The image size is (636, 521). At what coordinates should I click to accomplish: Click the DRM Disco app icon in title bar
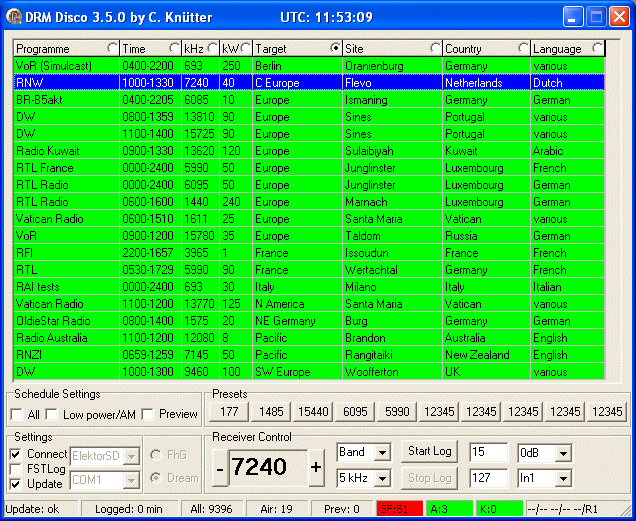[x=14, y=17]
